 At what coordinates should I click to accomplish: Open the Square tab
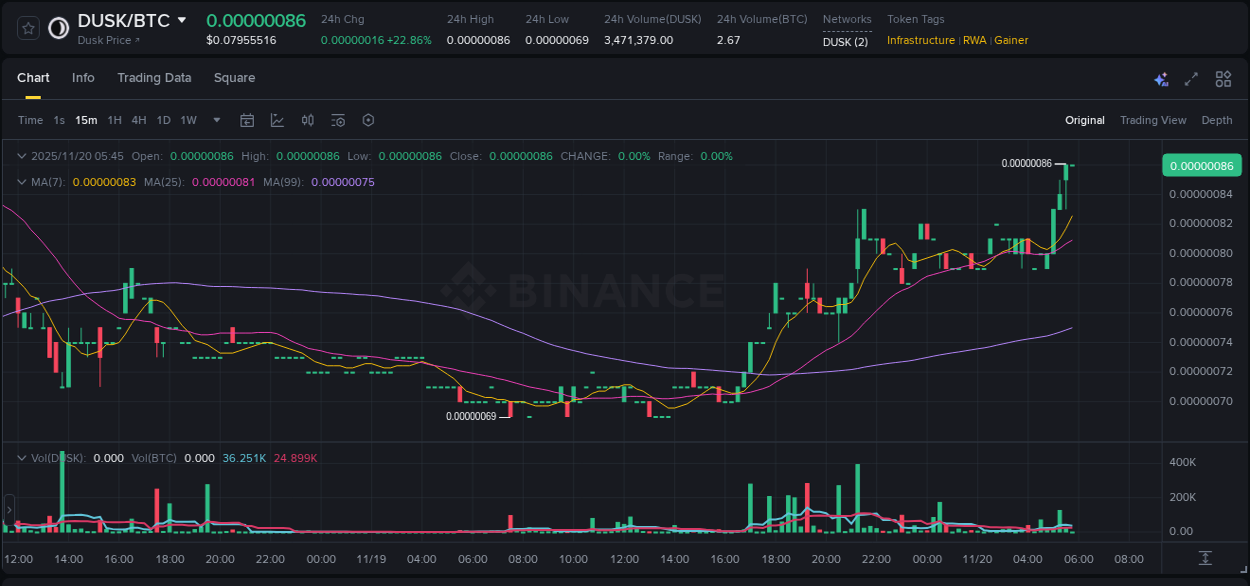click(x=234, y=78)
